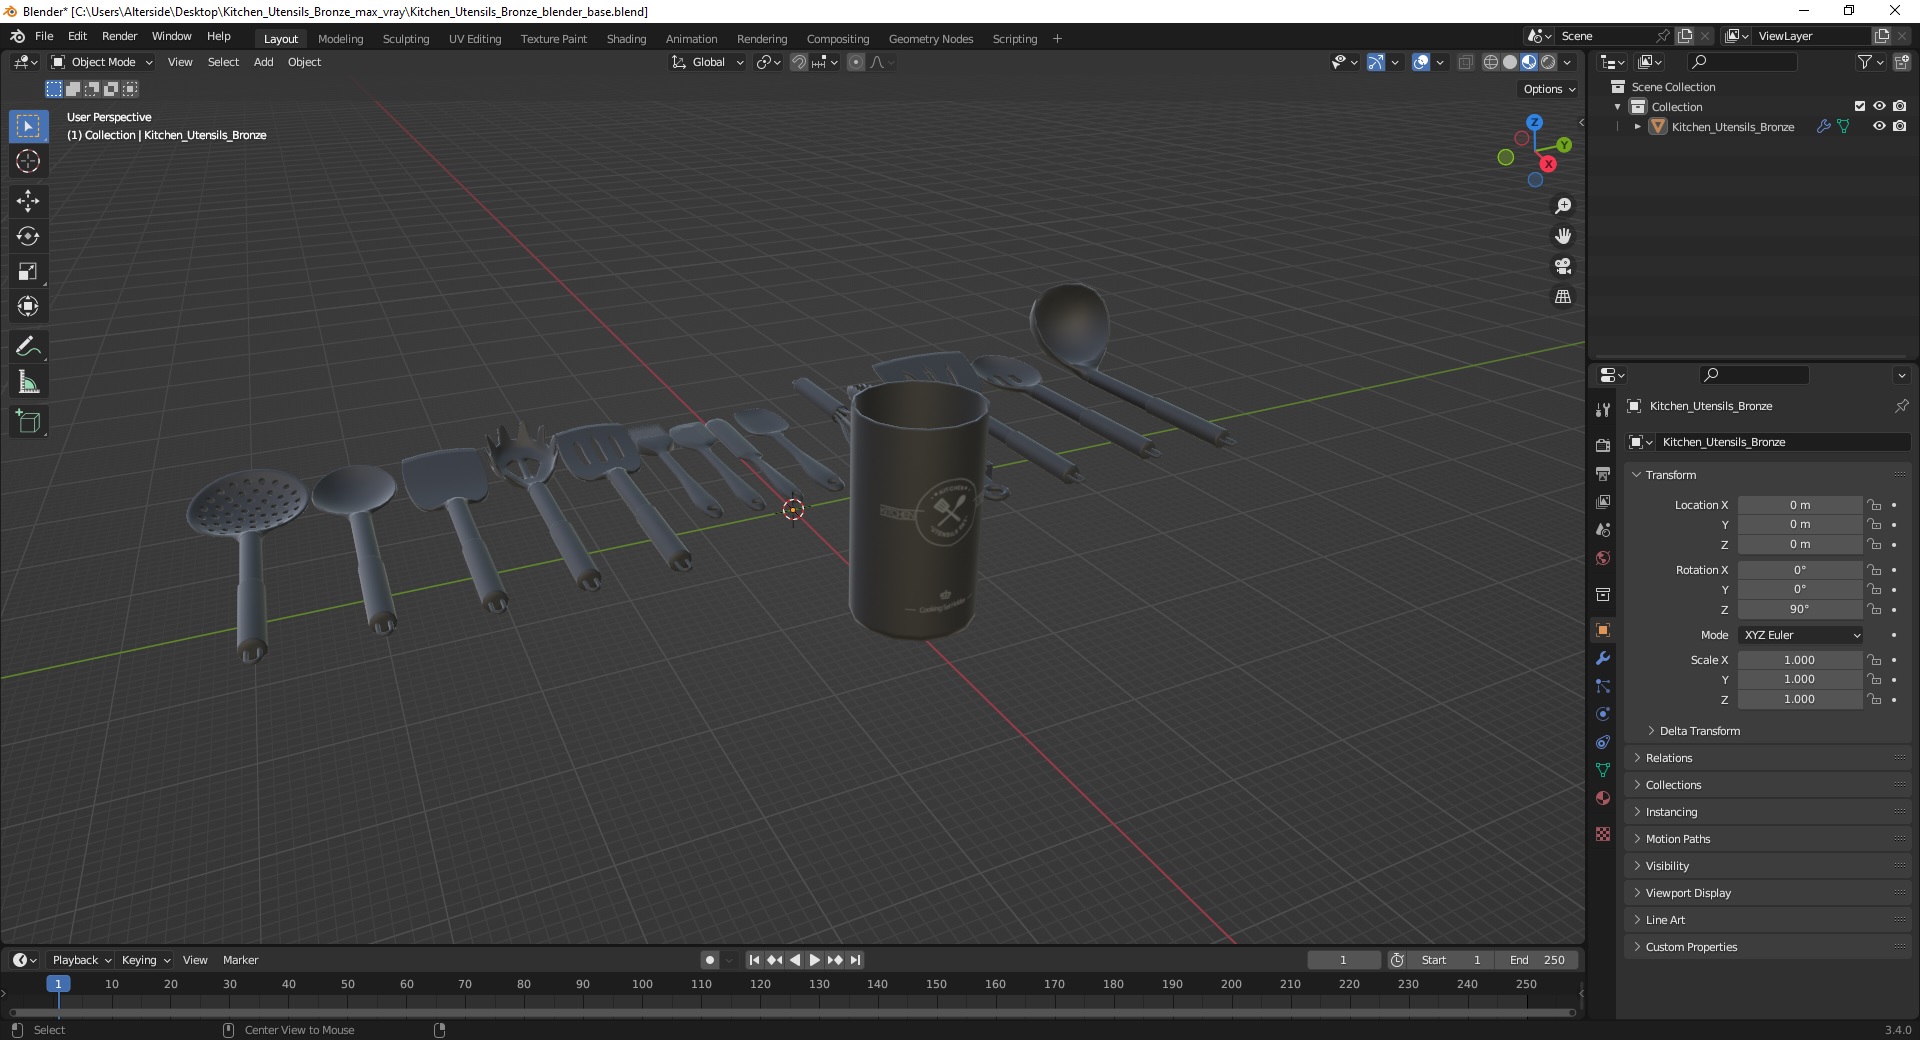1920x1040 pixels.
Task: Open the Tool properties tab
Action: pos(1603,409)
